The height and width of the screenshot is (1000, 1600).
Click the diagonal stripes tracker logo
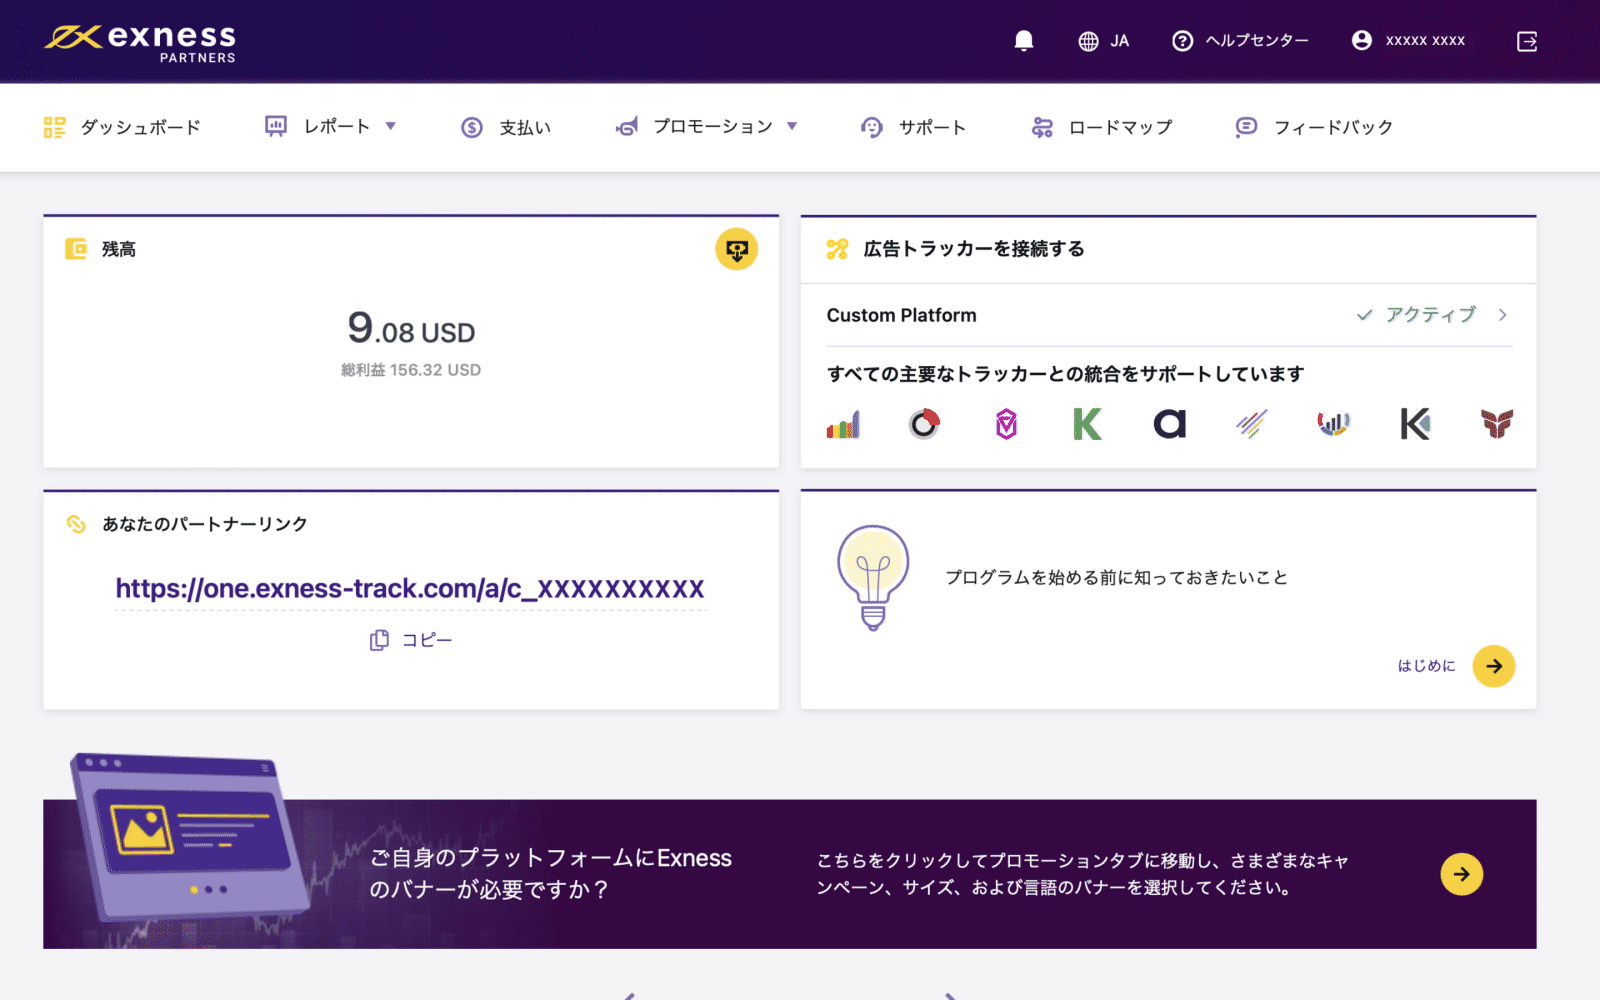click(x=1251, y=424)
